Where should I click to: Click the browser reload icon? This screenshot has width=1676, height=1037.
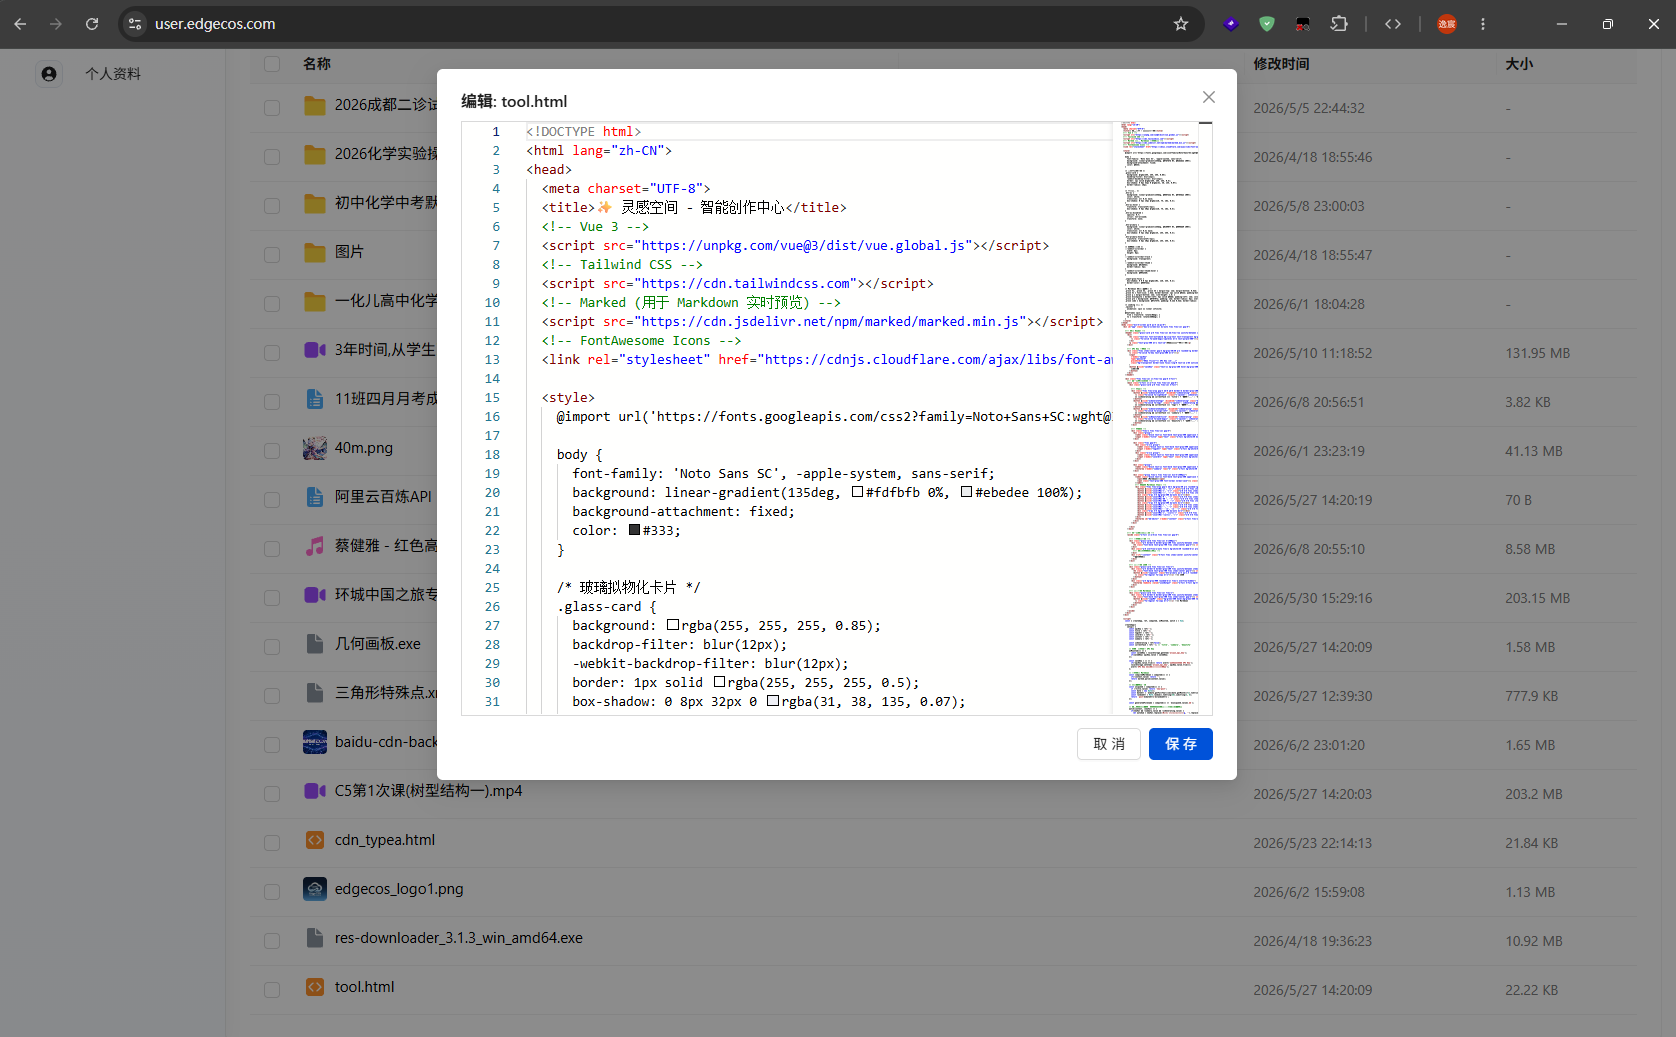92,24
